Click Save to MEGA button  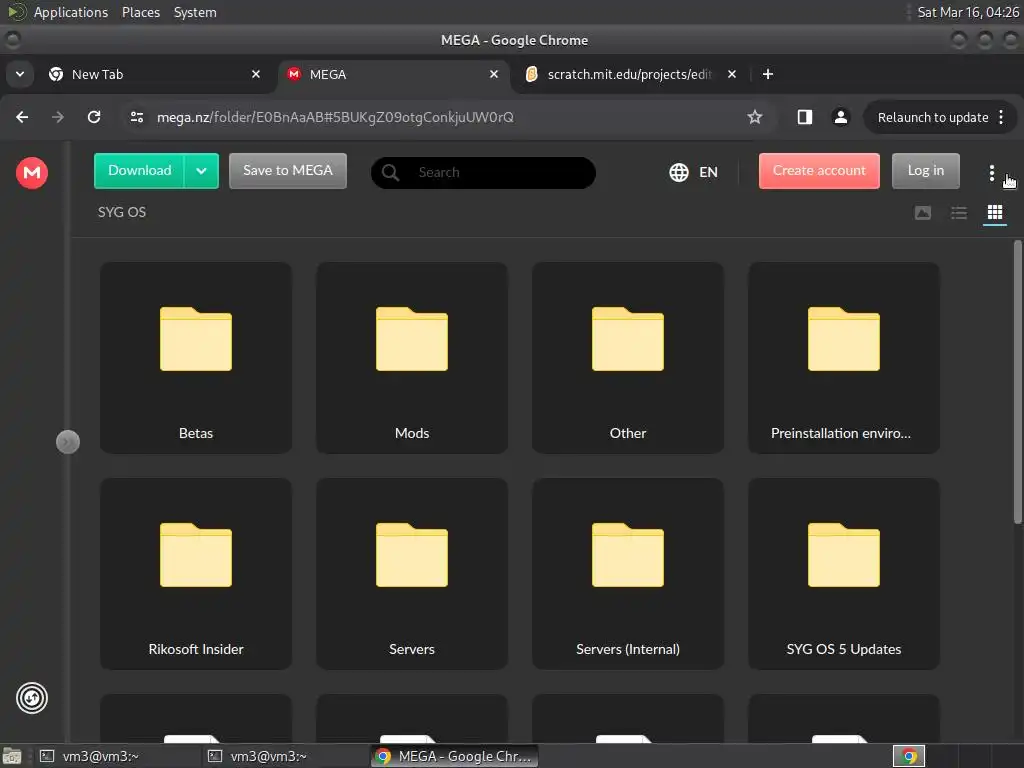click(x=287, y=171)
